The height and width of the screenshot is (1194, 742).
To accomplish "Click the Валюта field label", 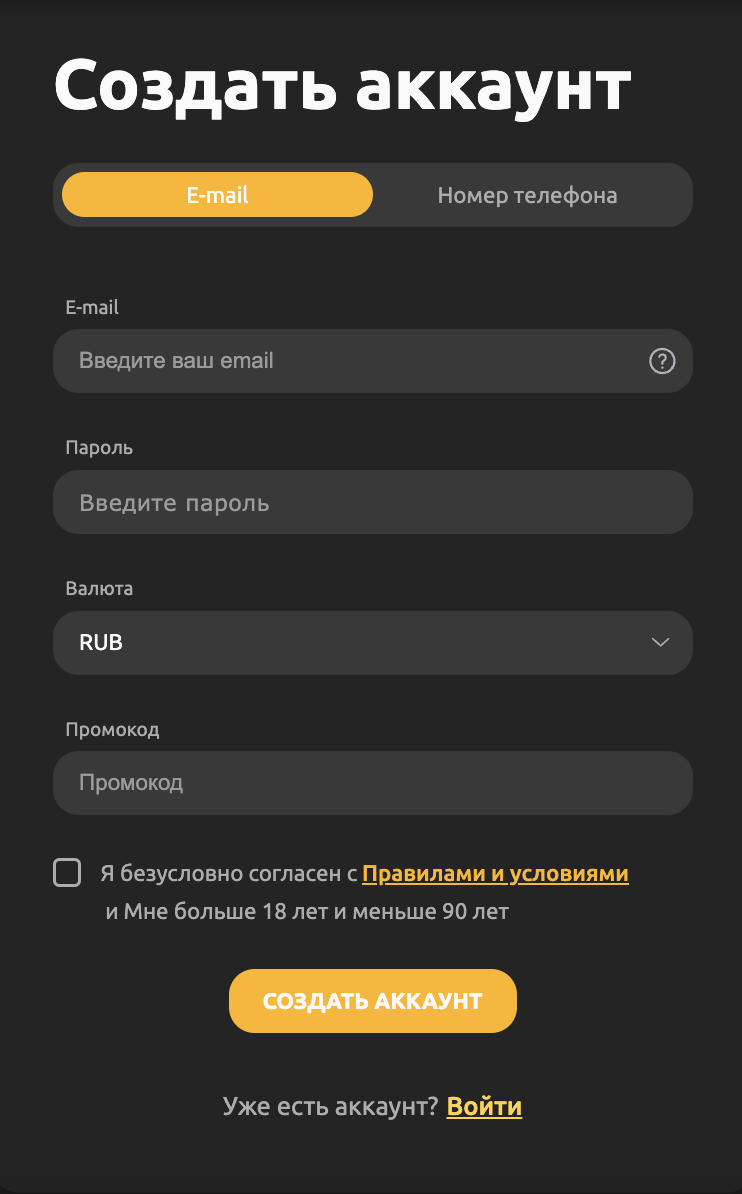I will [x=99, y=588].
